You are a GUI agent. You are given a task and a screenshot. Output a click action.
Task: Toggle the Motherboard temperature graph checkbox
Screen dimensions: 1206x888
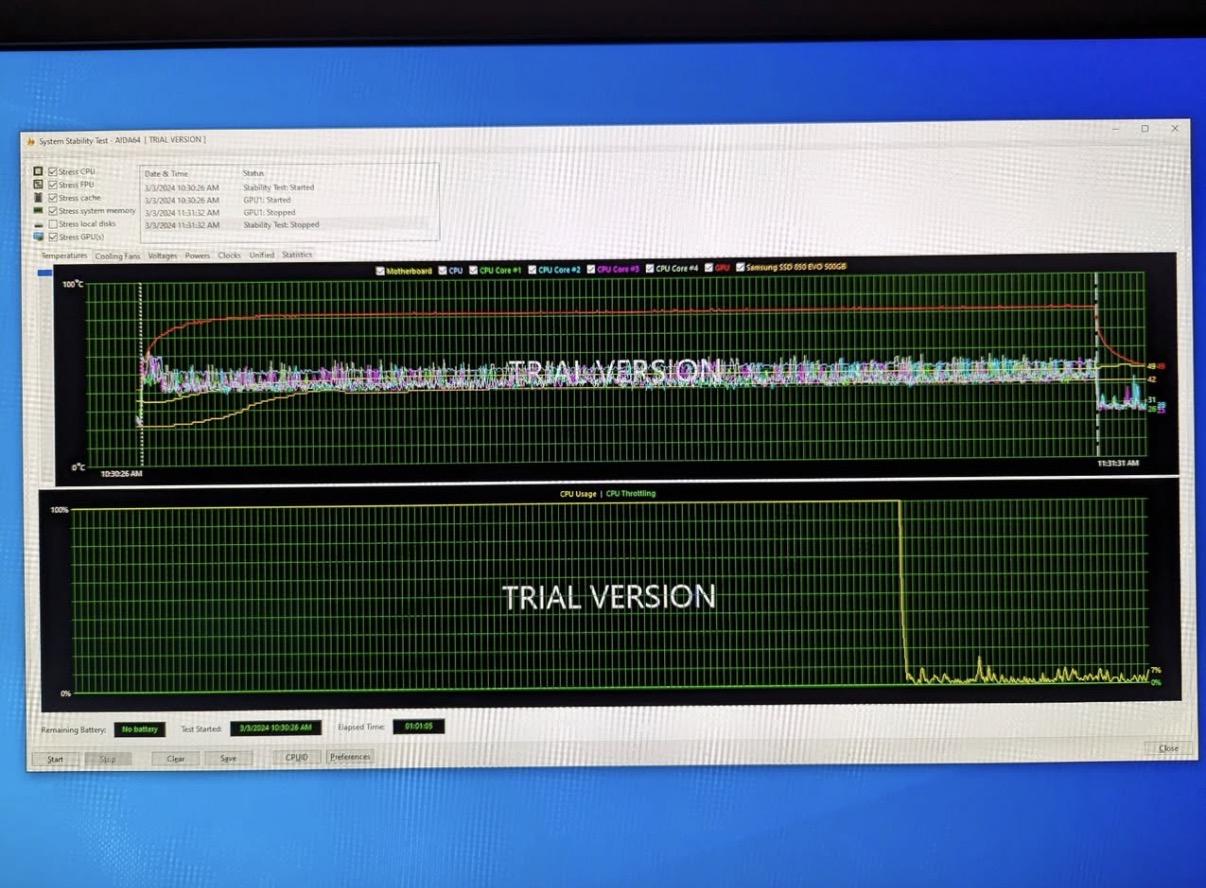[x=380, y=271]
